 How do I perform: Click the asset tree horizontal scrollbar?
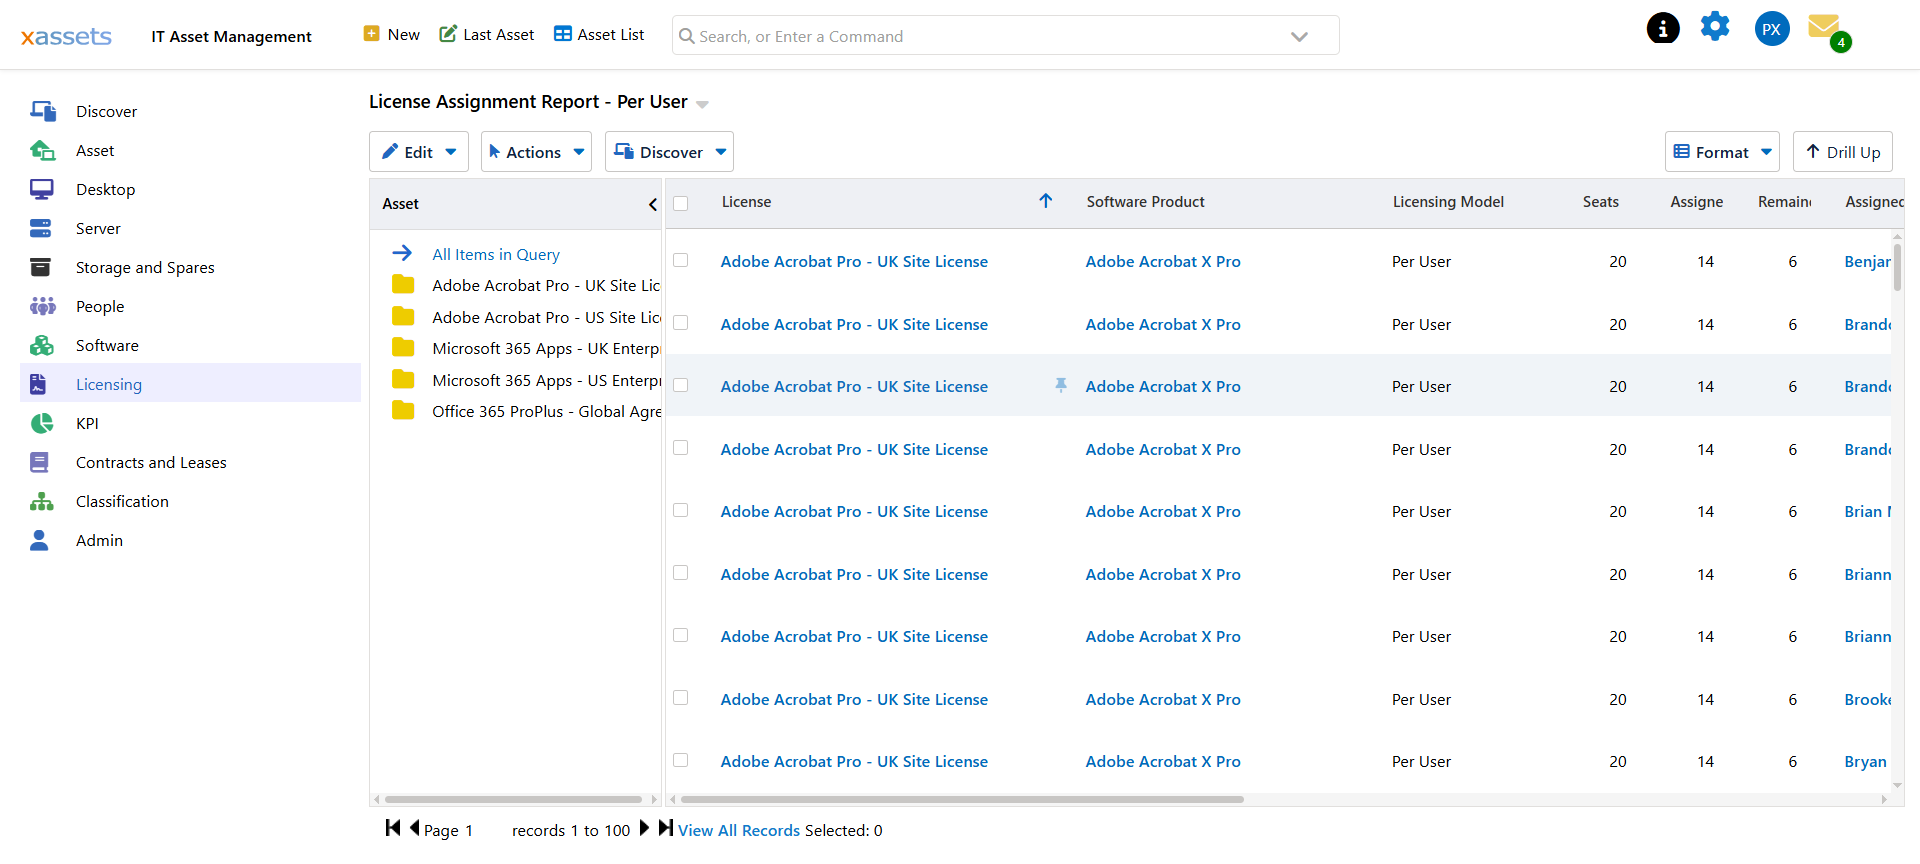coord(513,799)
